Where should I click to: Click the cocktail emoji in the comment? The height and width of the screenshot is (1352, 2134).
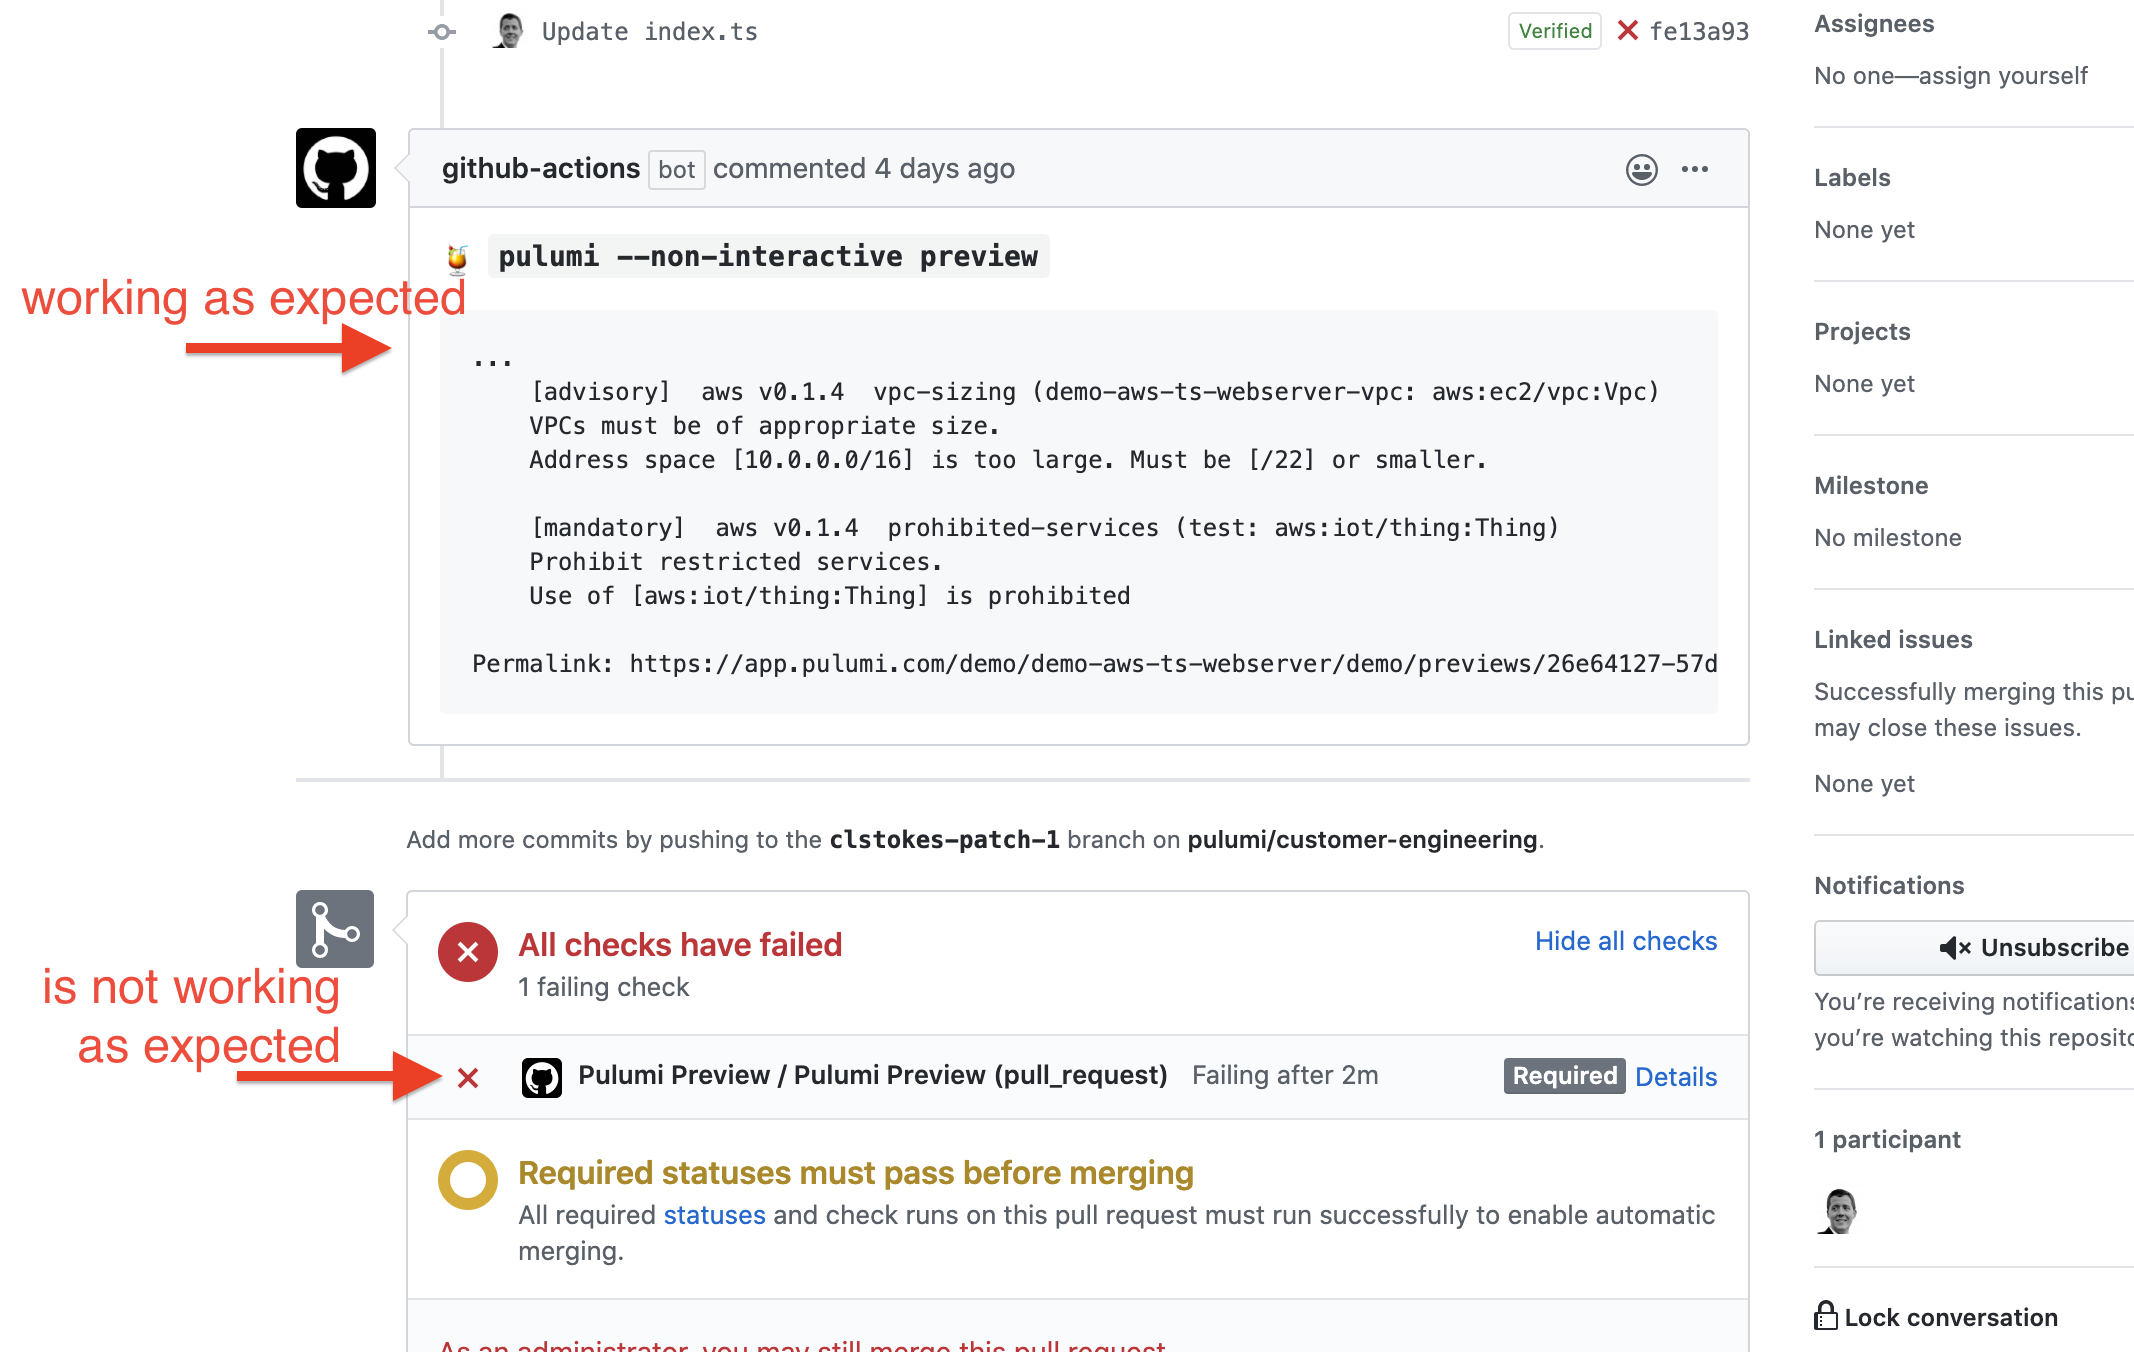(457, 258)
